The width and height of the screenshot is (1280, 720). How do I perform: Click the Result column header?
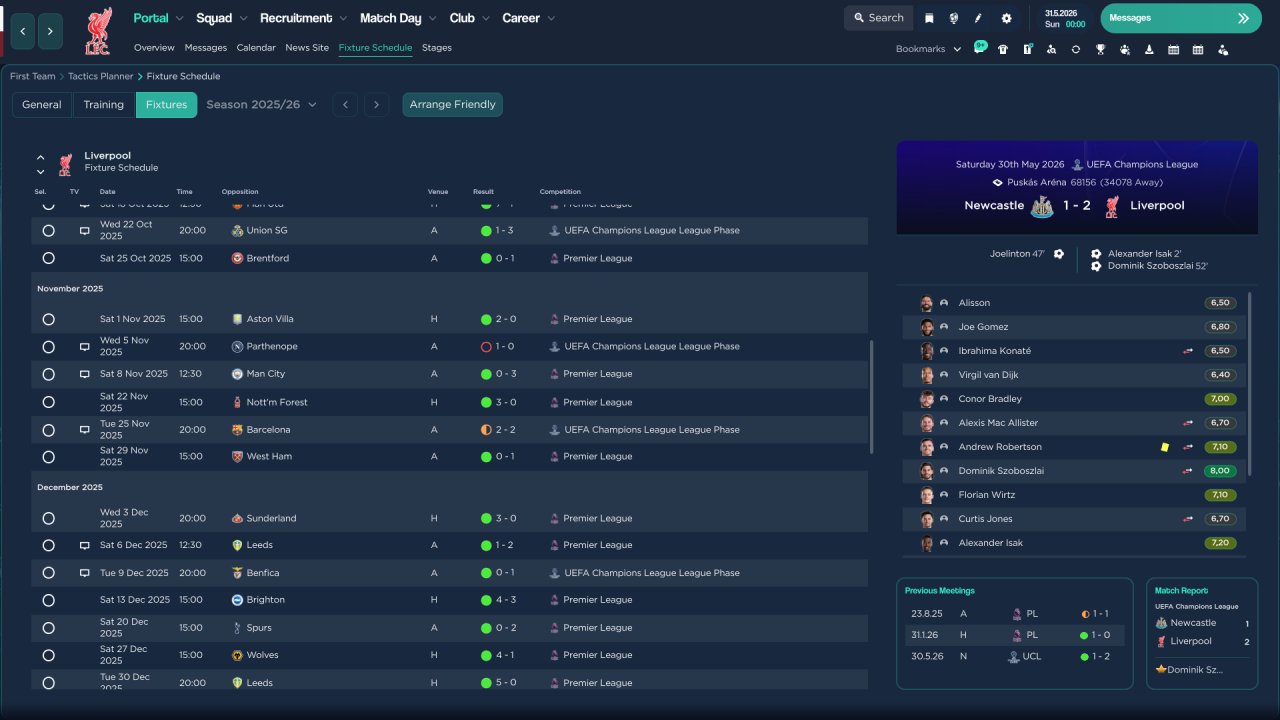484,192
